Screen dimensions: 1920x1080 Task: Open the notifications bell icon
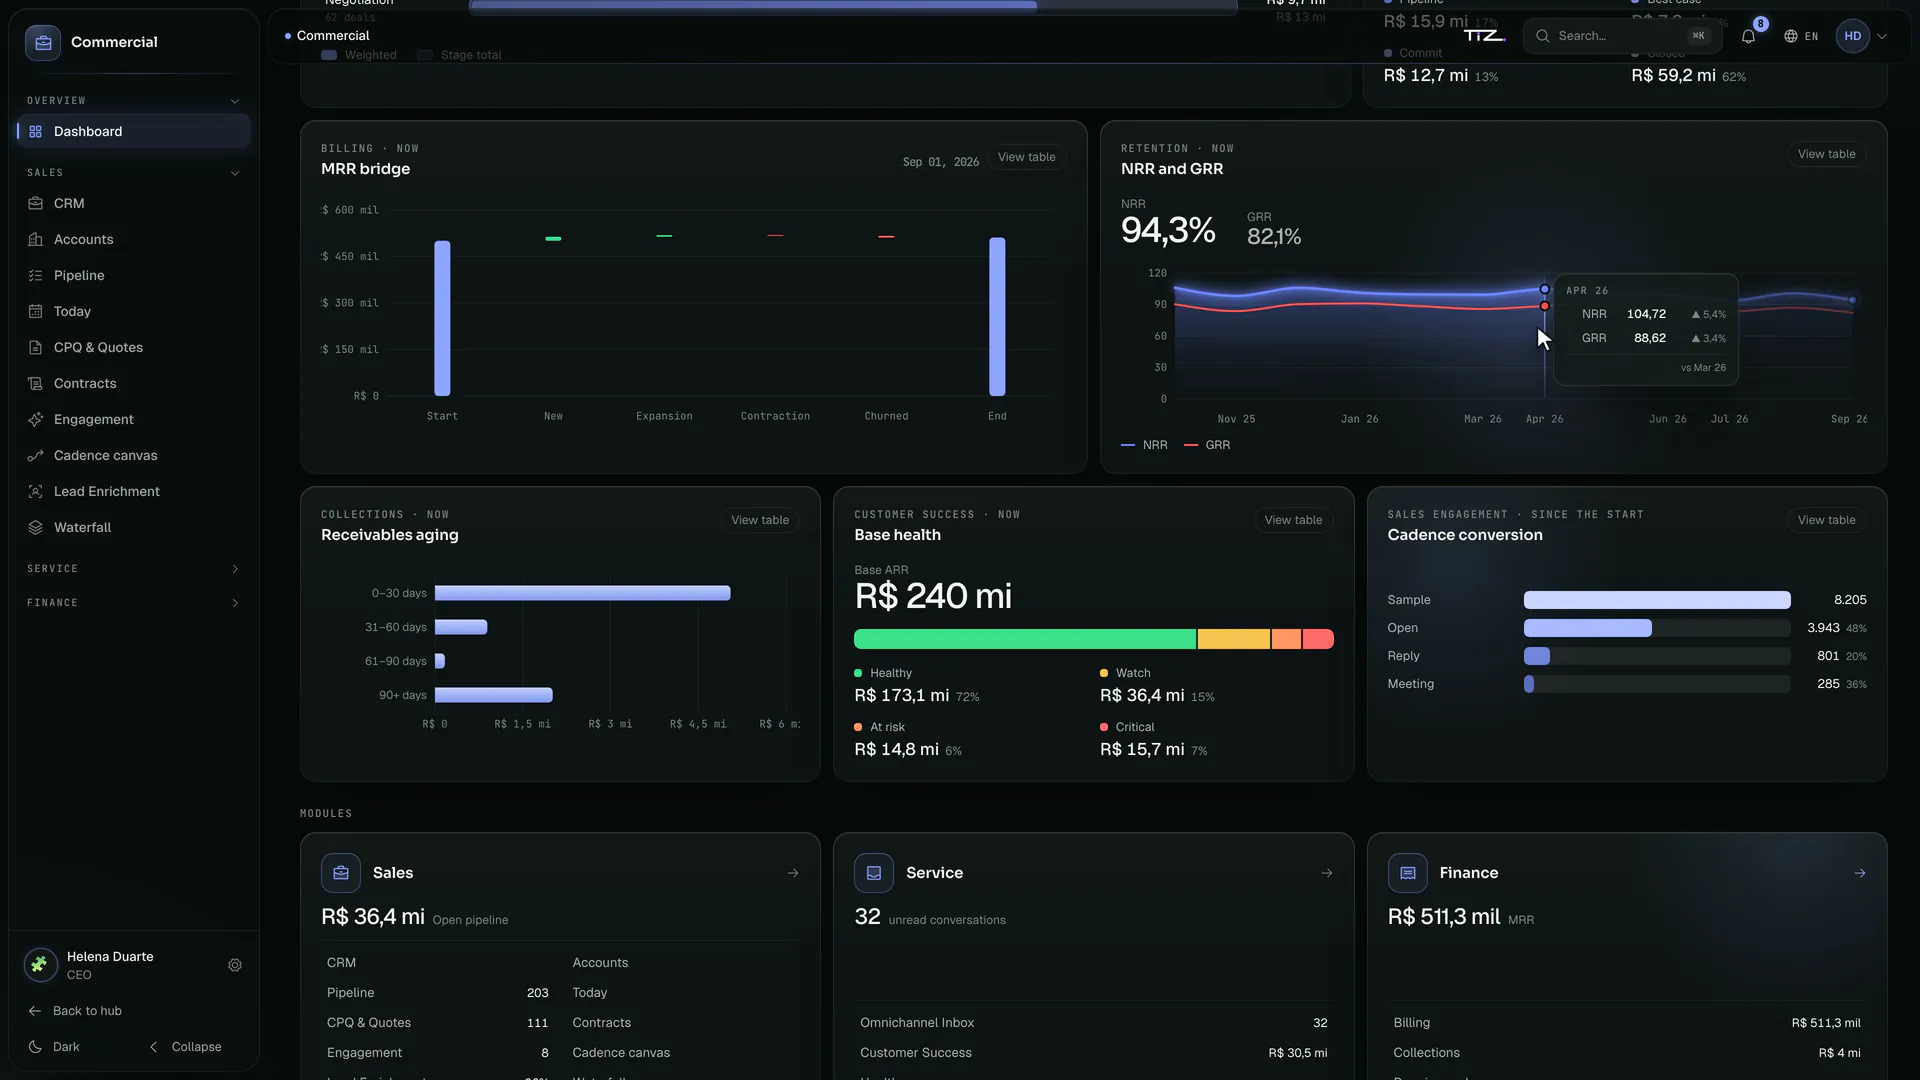[1748, 36]
